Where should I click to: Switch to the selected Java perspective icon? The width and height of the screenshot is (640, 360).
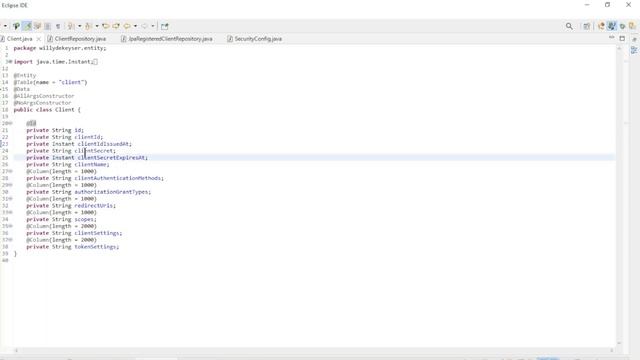[611, 26]
